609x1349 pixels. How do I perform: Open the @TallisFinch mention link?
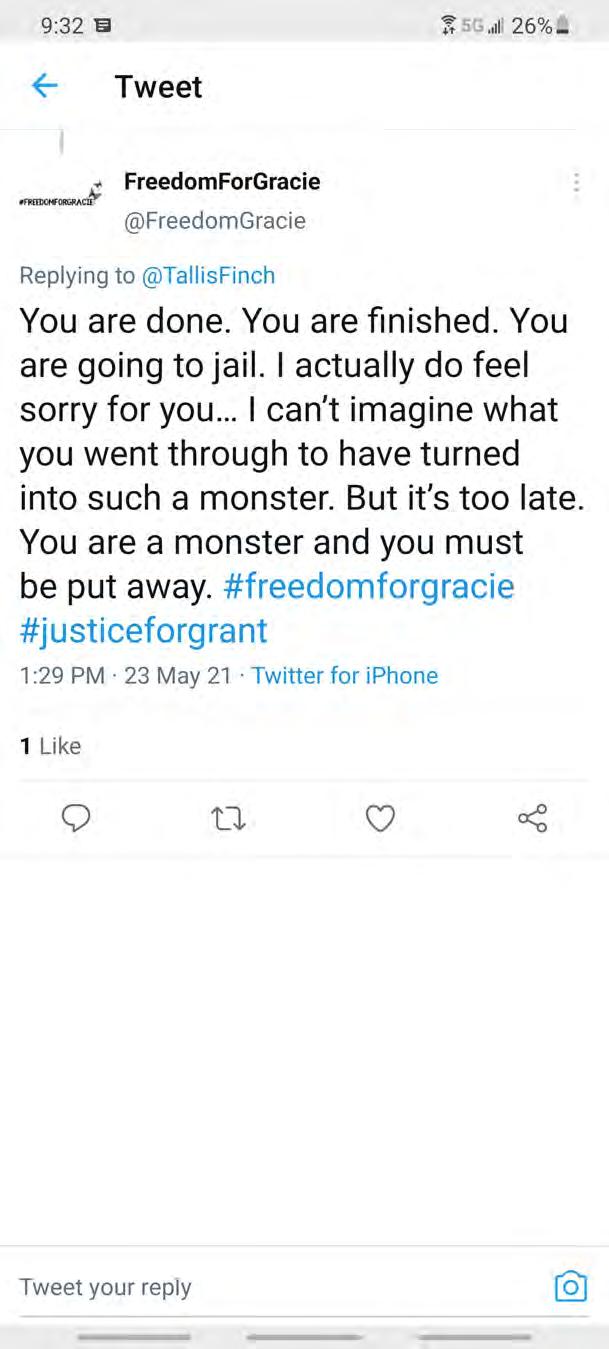tap(208, 275)
